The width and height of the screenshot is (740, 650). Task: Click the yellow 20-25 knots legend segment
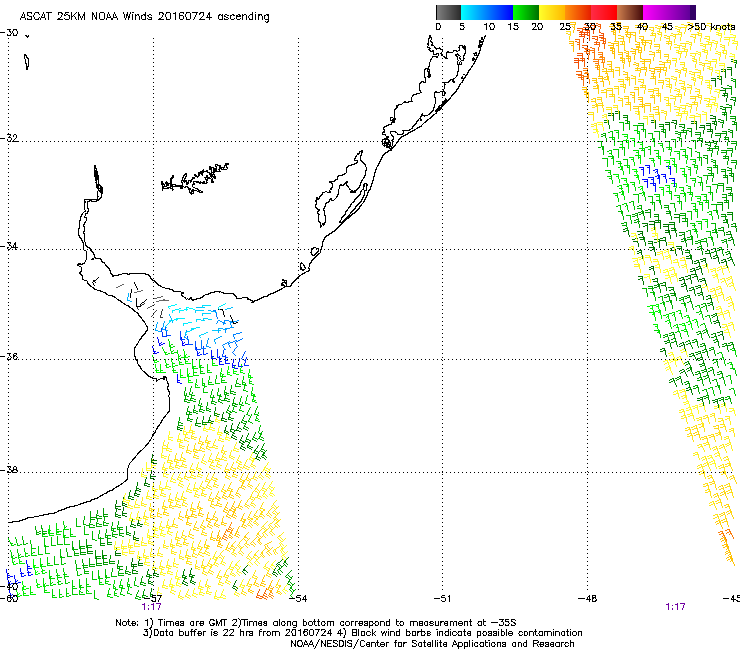(552, 12)
